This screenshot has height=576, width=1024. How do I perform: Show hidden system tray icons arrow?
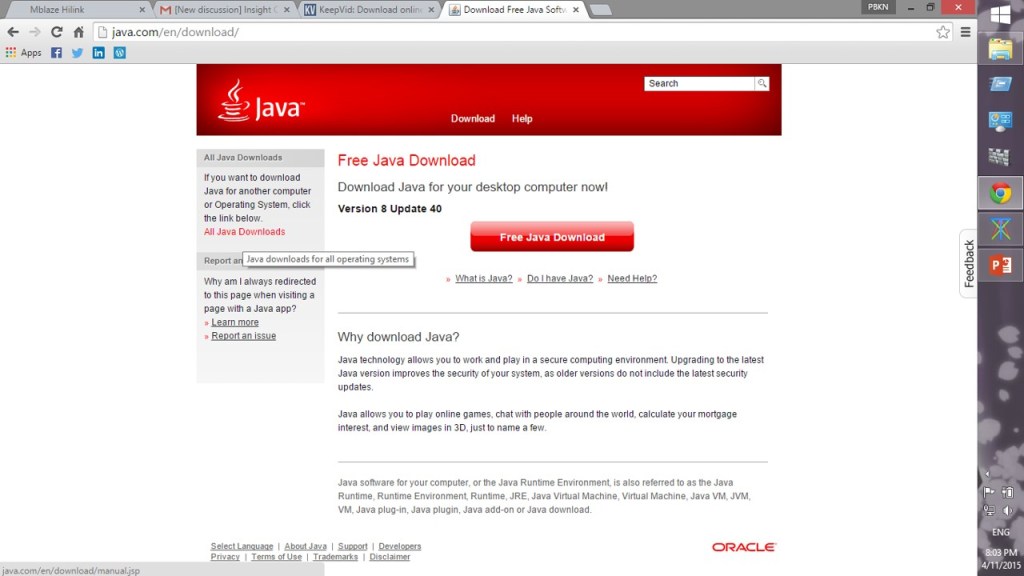[x=988, y=474]
